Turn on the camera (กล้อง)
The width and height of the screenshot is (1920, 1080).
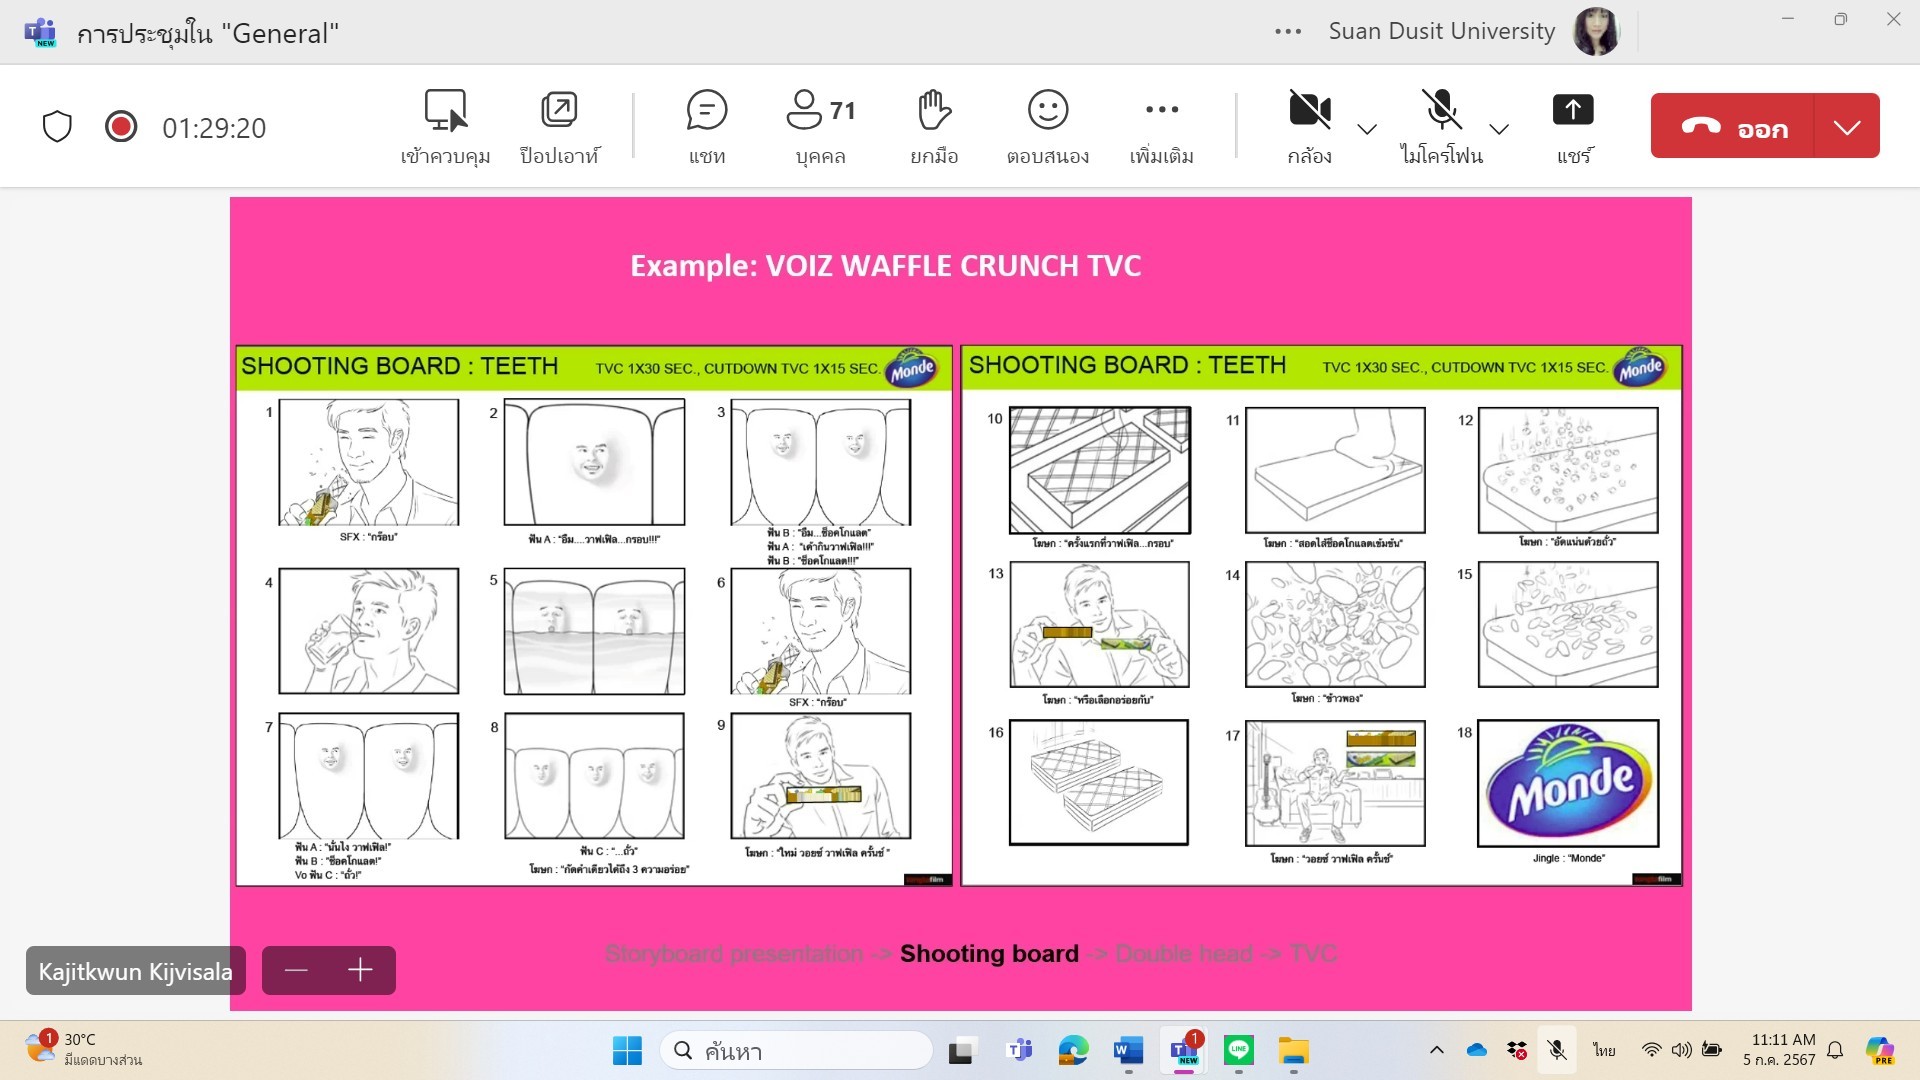1310,127
